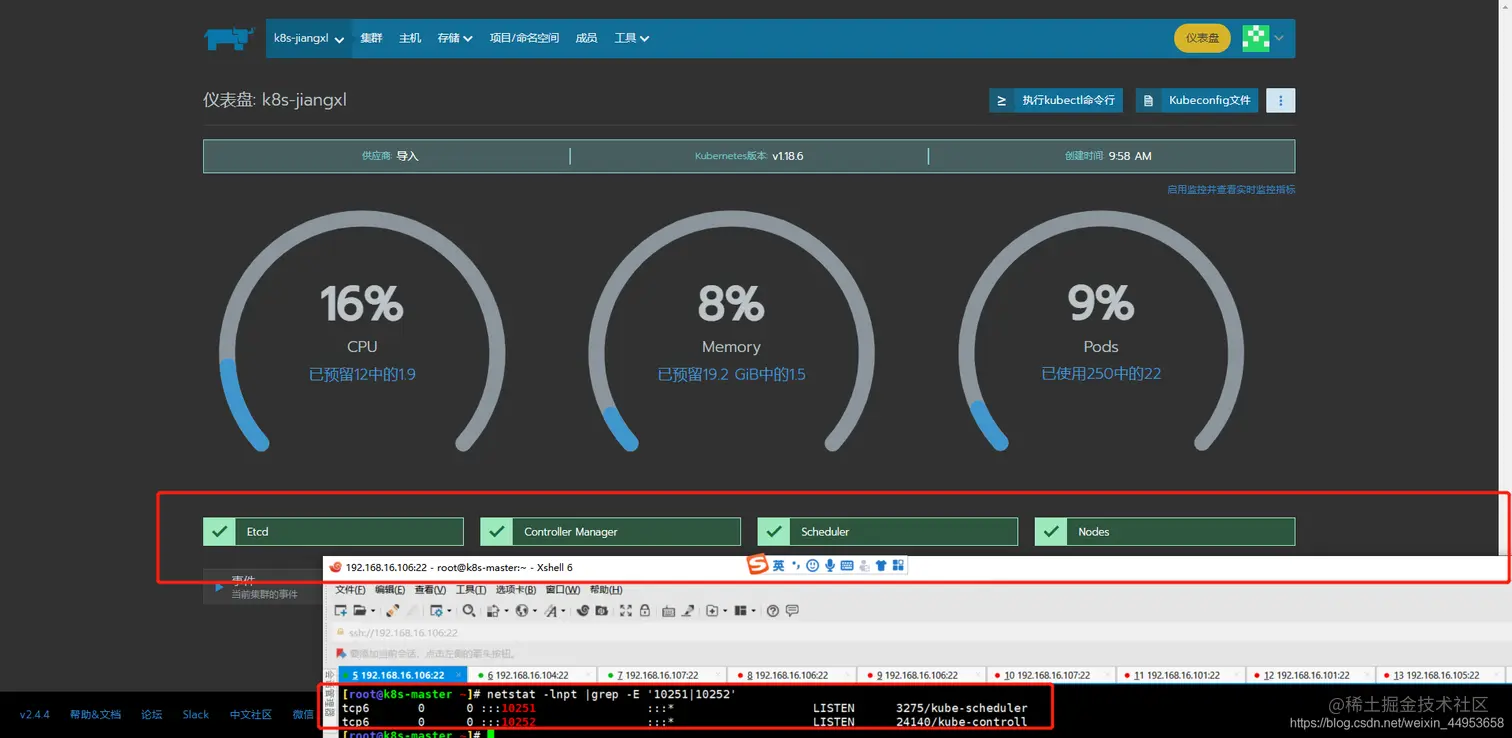Click Xshell layout panes icon
This screenshot has height=738, width=1512.
click(x=741, y=610)
